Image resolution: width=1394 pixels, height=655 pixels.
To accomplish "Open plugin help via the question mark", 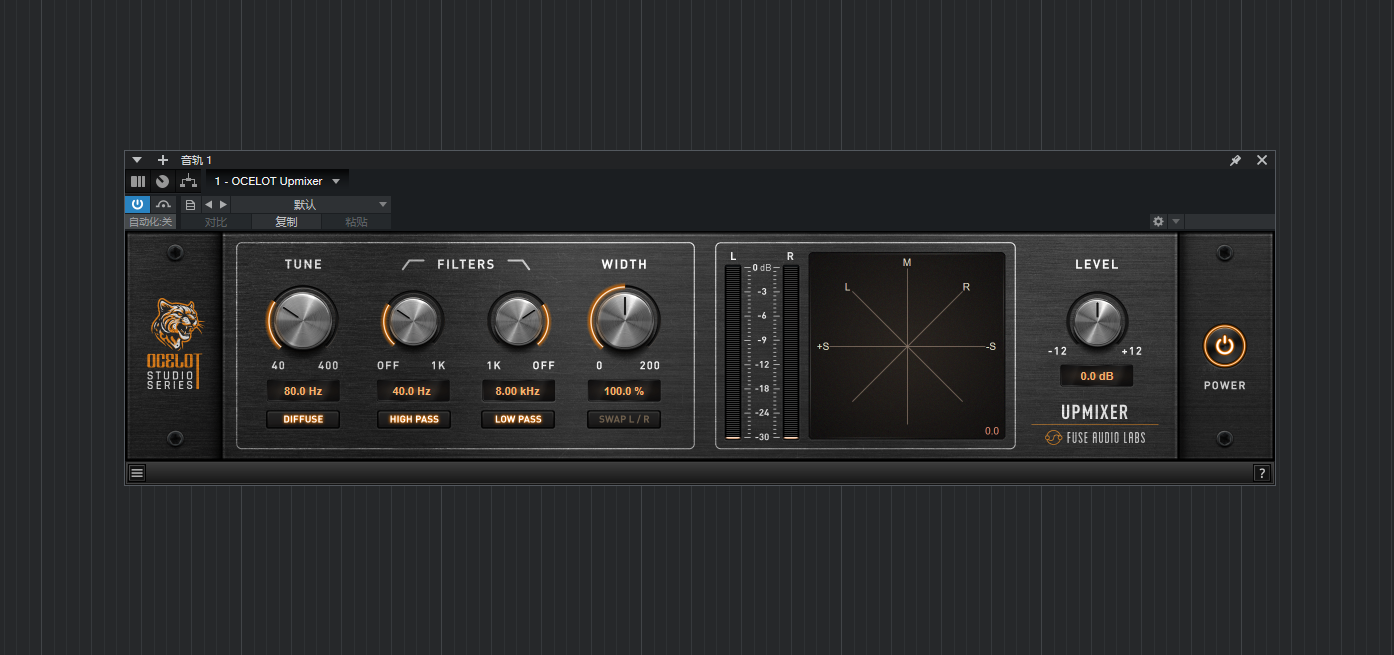I will 1262,472.
